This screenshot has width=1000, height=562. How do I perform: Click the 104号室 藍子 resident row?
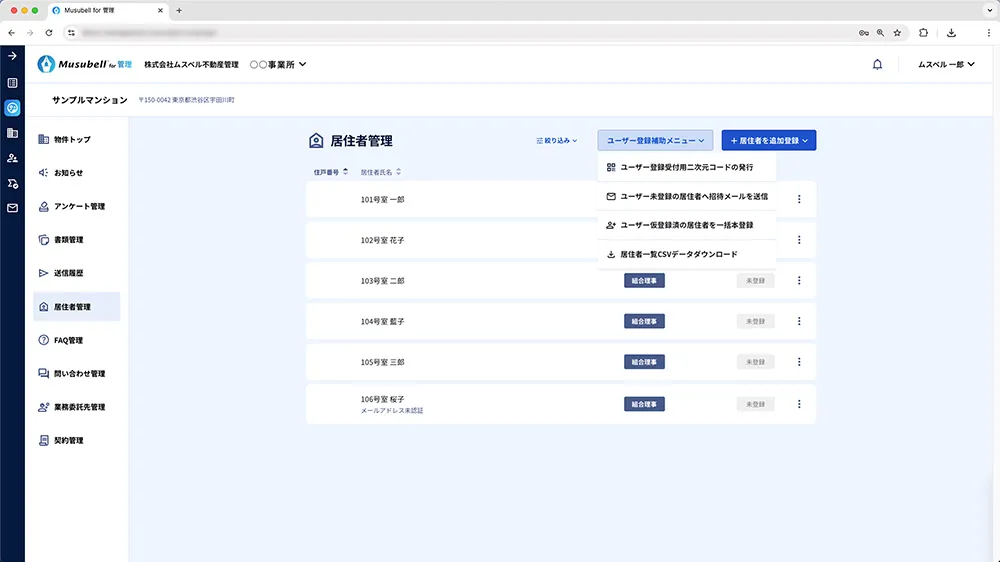(x=460, y=322)
